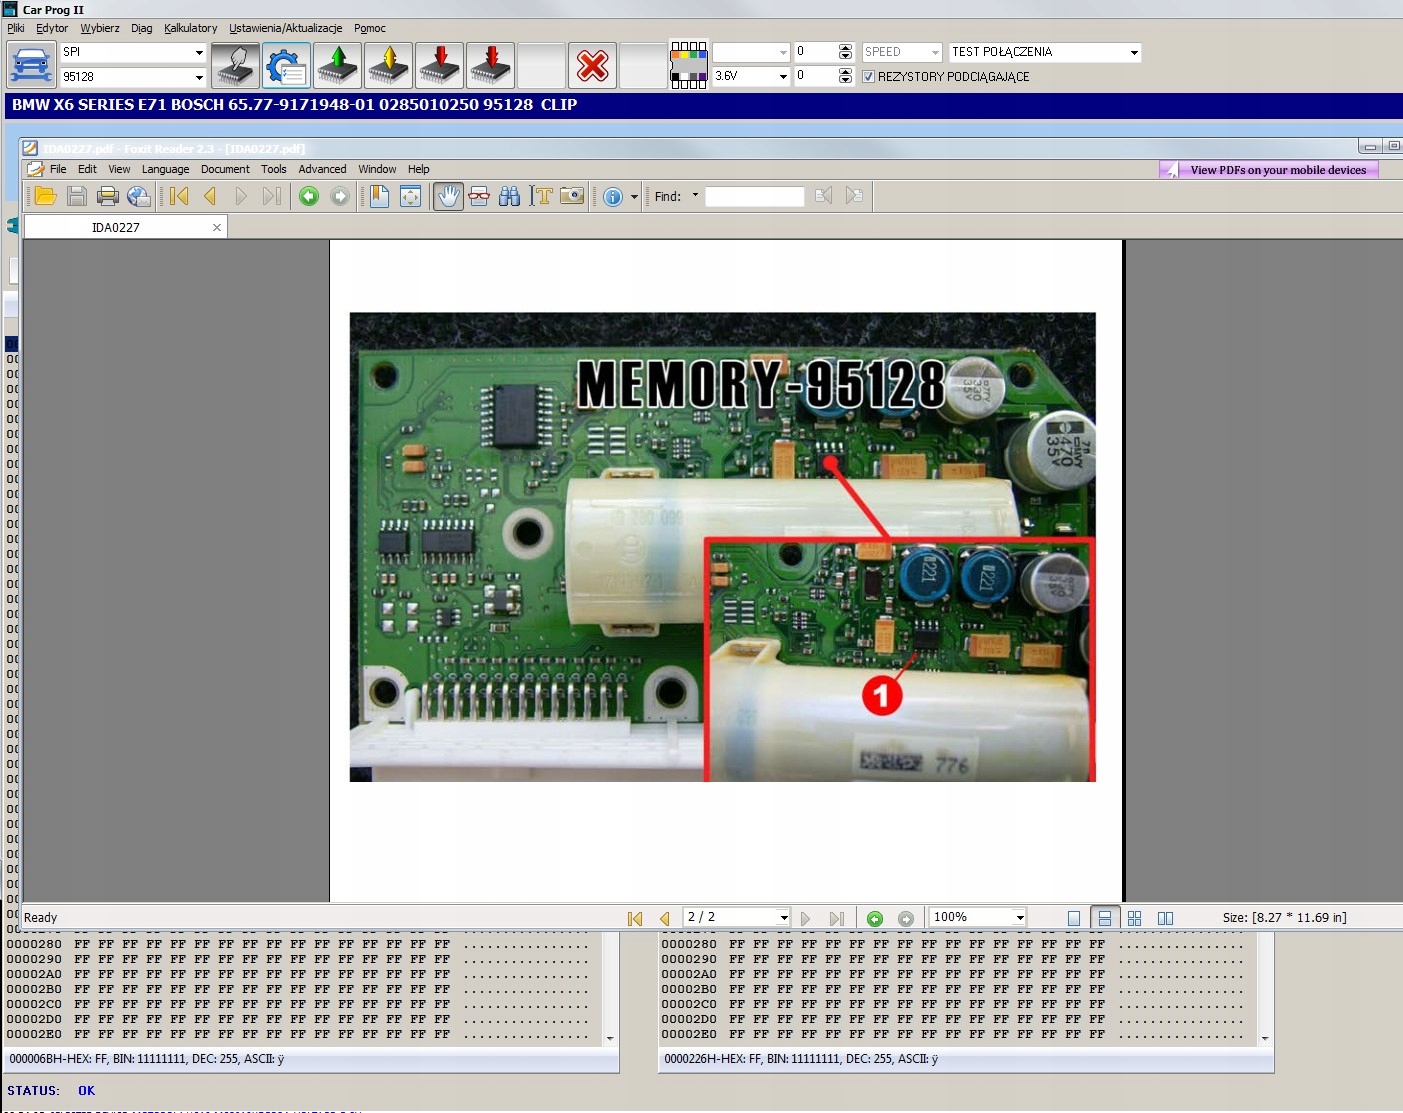Open the Pomoc menu

[x=370, y=28]
